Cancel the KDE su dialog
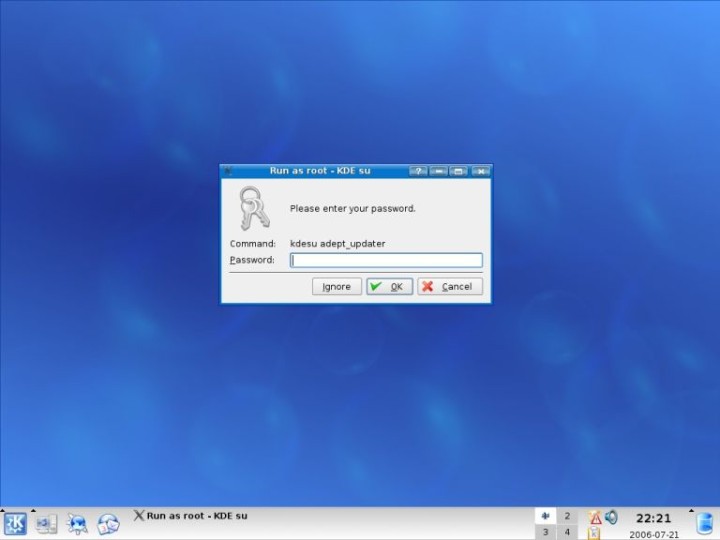Viewport: 720px width, 540px height. click(450, 287)
